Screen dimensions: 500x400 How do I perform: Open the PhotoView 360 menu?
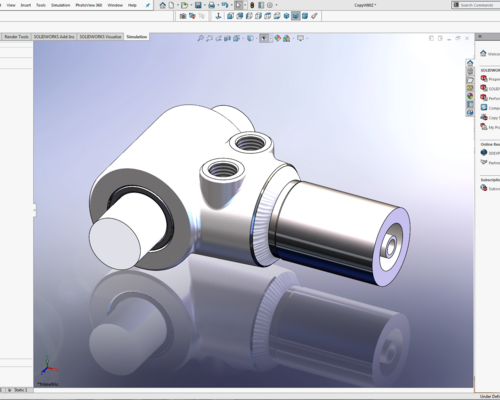89,5
